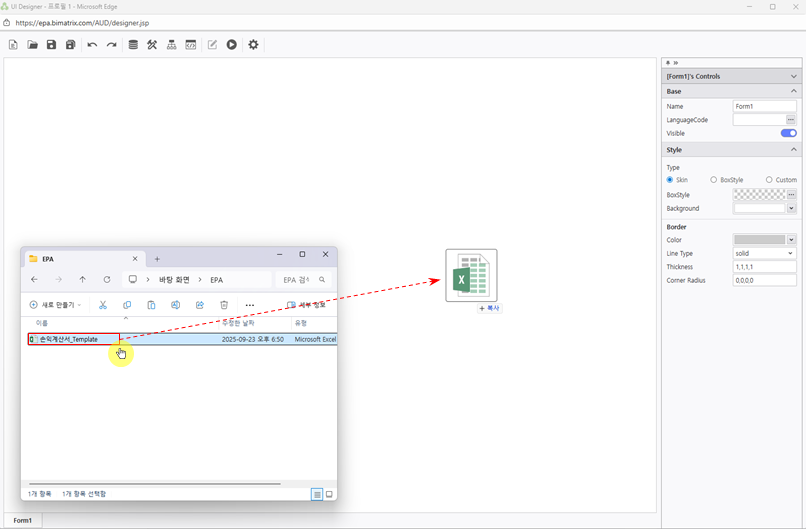The image size is (806, 529).
Task: Open the database stack icon
Action: coord(133,45)
